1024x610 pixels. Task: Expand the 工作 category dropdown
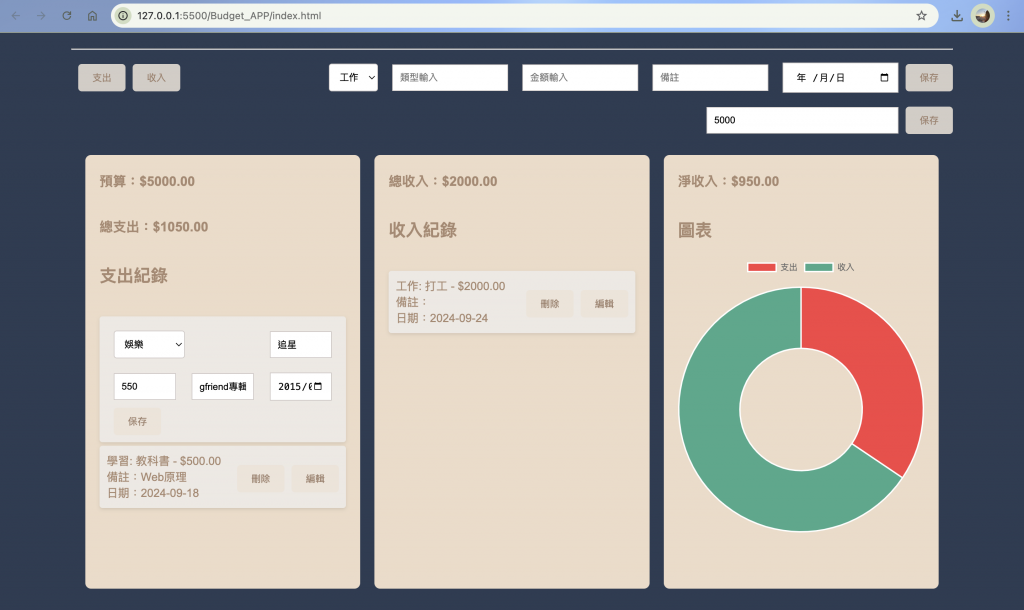[x=353, y=78]
